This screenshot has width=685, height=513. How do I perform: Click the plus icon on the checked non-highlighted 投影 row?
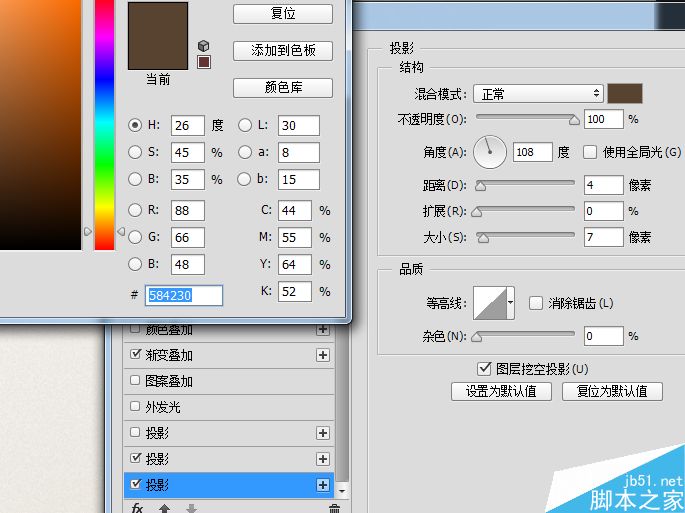(323, 459)
